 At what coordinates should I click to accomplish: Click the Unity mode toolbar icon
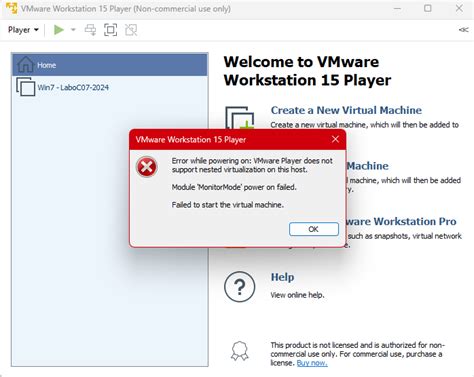(131, 30)
